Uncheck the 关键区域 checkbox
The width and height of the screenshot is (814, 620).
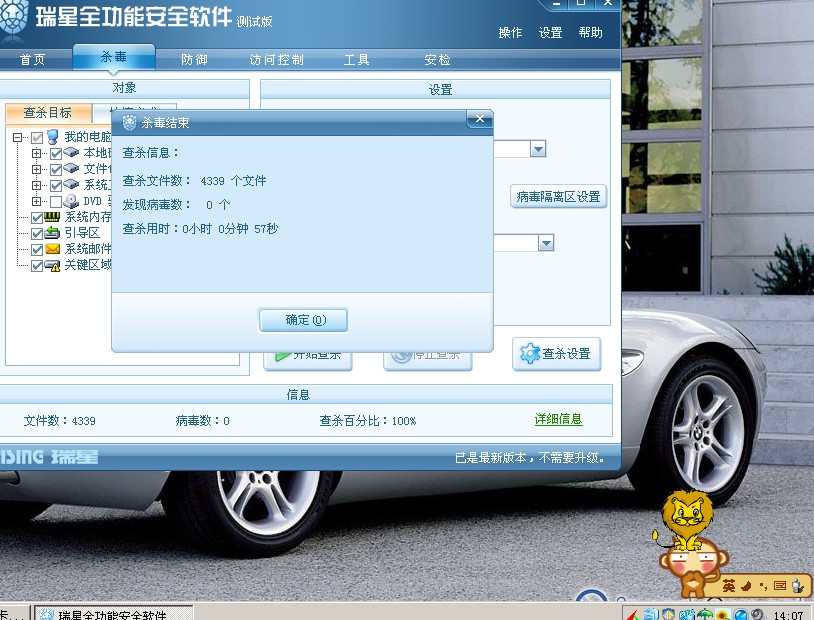37,266
